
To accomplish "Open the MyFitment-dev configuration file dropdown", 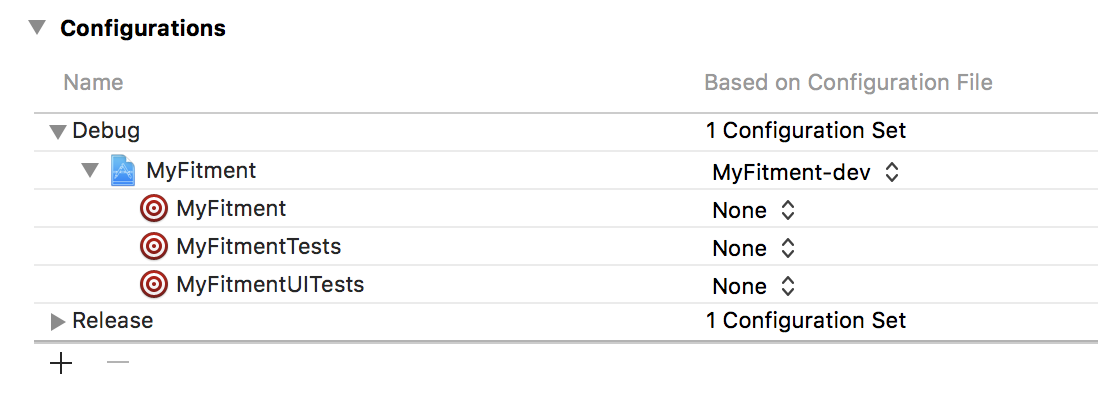I will pyautogui.click(x=805, y=172).
